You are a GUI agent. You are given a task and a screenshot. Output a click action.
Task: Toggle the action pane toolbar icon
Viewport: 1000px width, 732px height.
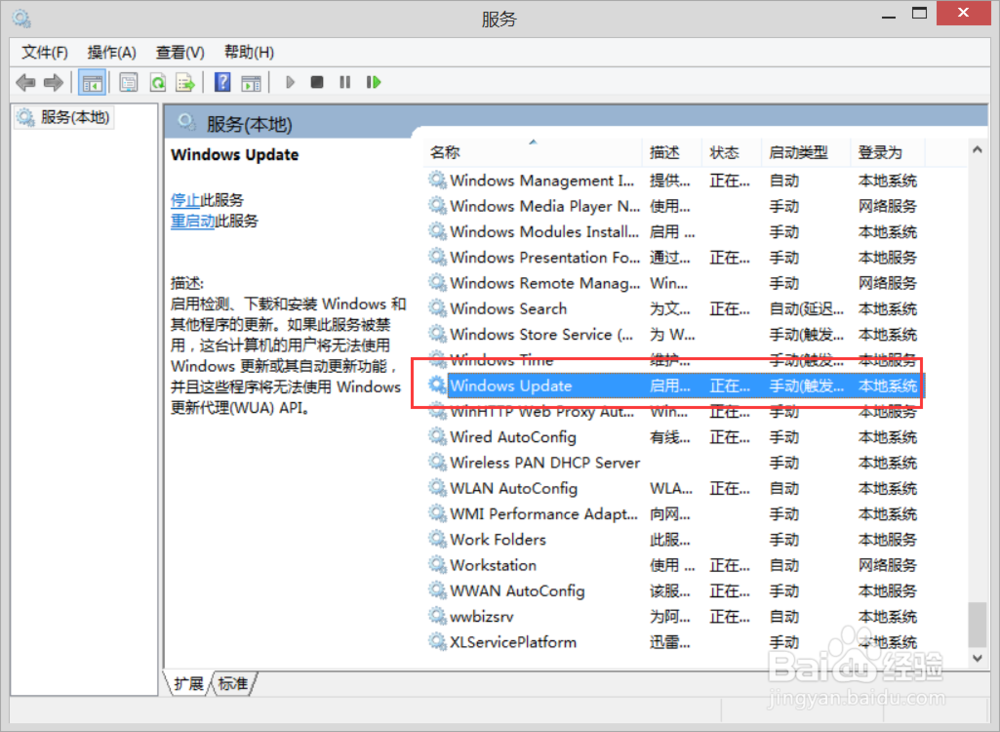(x=251, y=82)
